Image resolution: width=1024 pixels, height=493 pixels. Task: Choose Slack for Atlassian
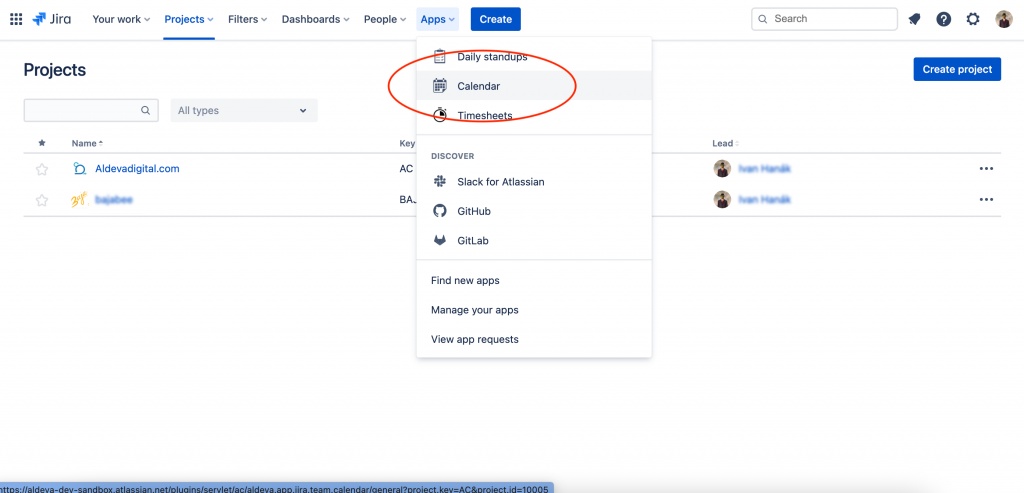pyautogui.click(x=534, y=182)
